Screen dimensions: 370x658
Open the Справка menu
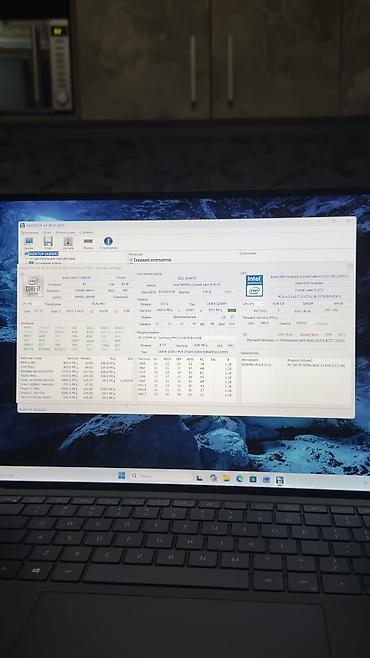coord(86,232)
